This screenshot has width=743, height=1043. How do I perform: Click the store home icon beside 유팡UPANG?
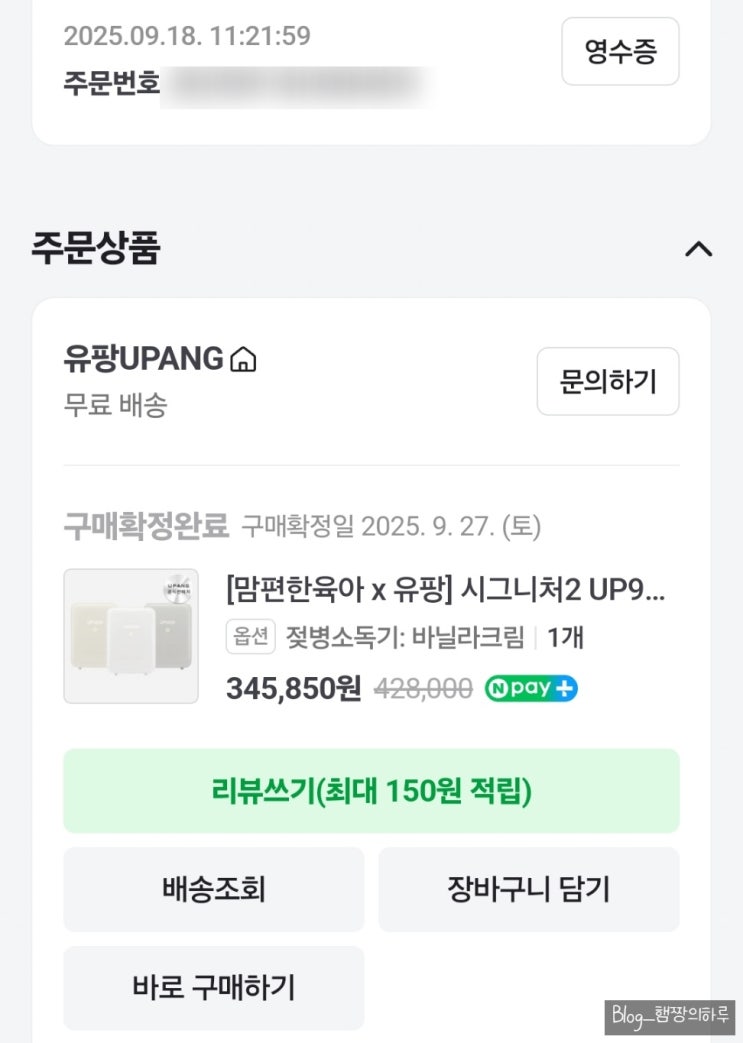(243, 359)
